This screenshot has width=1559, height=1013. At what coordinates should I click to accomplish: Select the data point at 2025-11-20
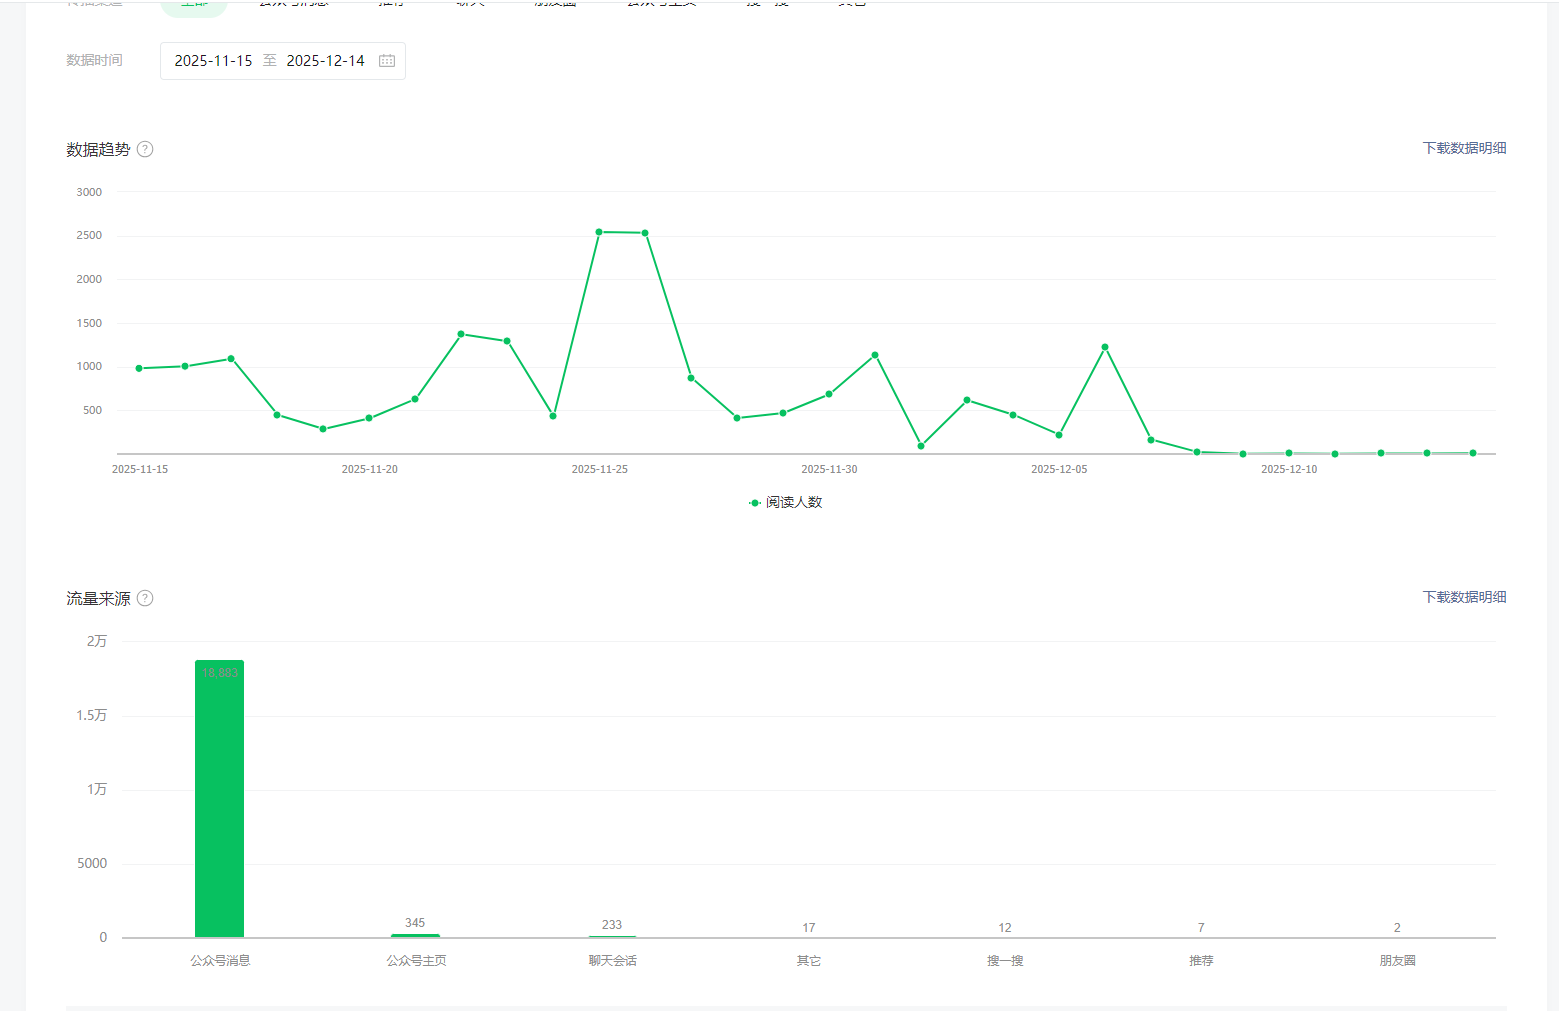coord(369,418)
